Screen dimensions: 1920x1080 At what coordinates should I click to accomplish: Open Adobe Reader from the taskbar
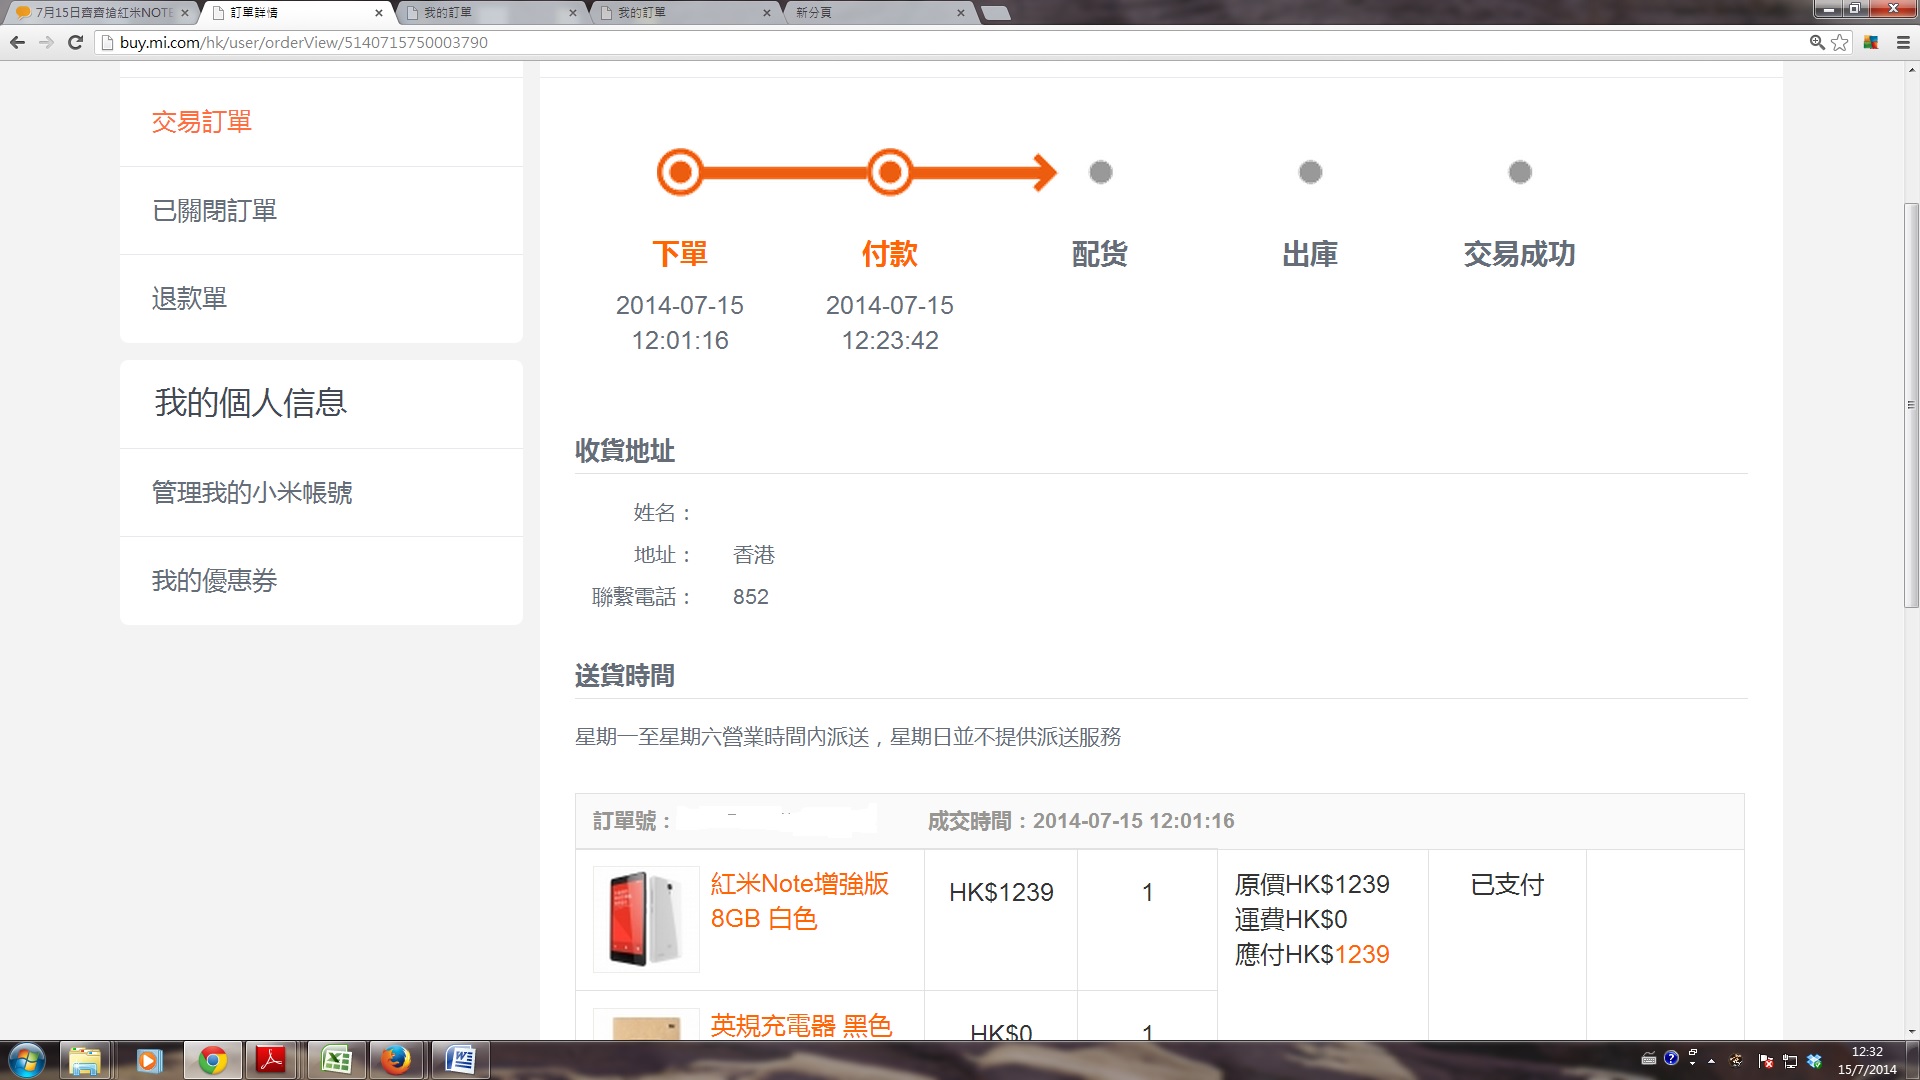click(x=271, y=1060)
